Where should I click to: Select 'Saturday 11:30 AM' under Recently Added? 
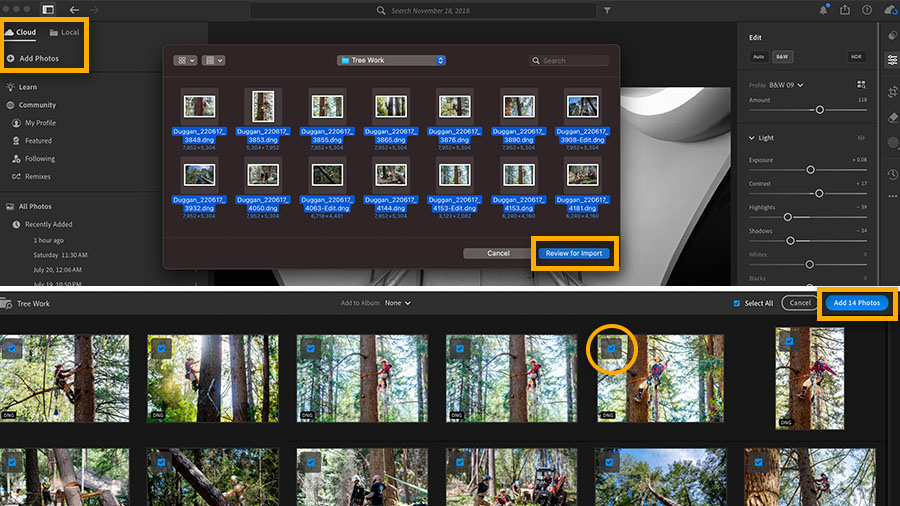point(60,255)
